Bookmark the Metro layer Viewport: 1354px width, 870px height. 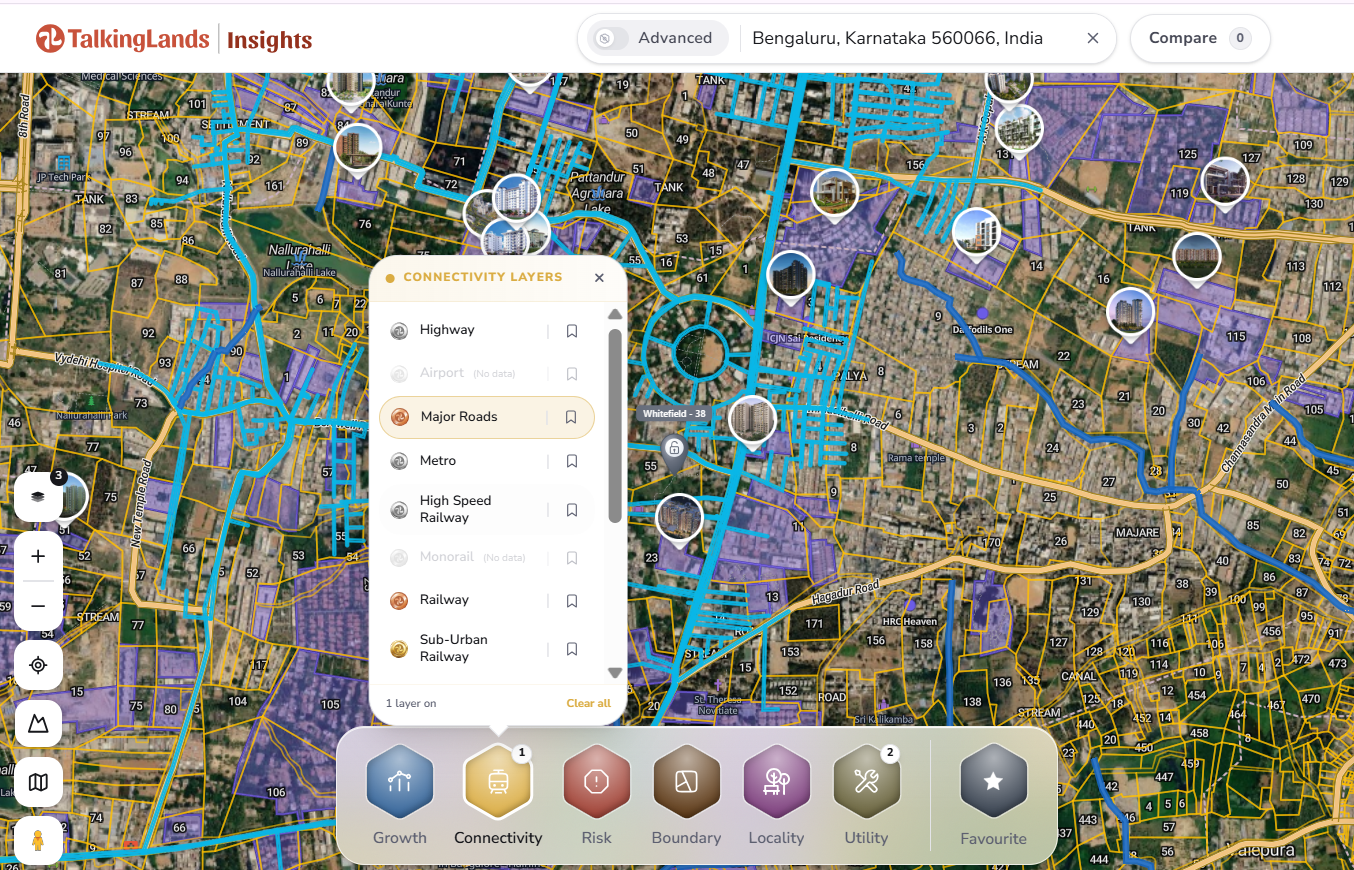pos(572,461)
